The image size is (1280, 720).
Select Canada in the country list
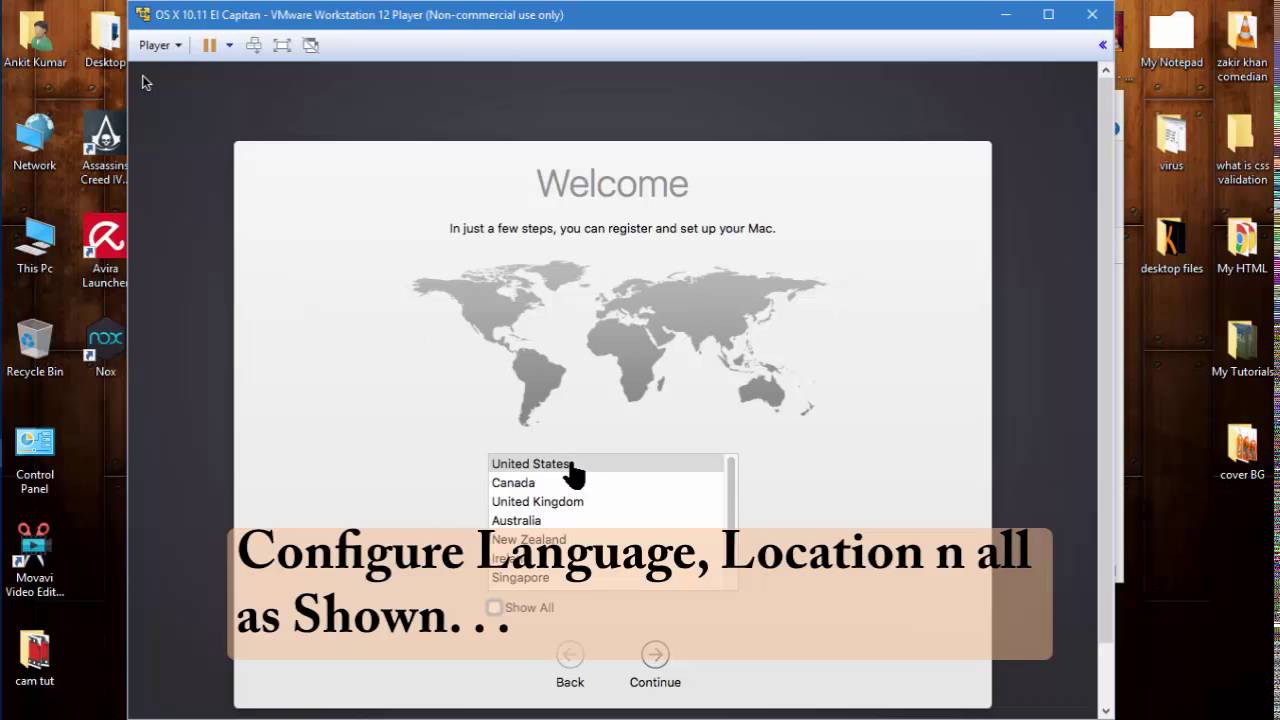click(607, 483)
